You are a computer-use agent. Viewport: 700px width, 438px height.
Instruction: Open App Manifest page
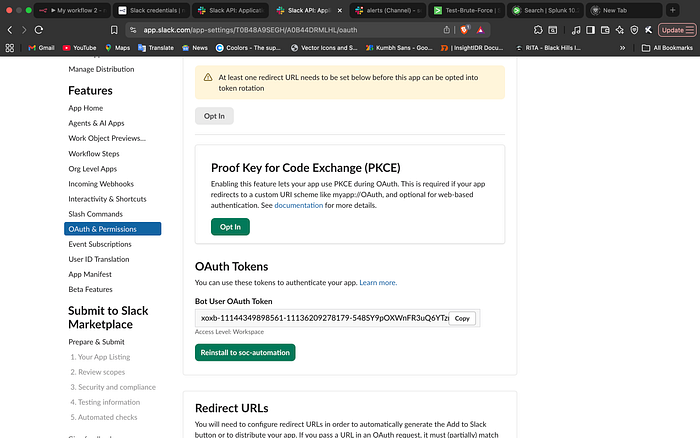[90, 275]
